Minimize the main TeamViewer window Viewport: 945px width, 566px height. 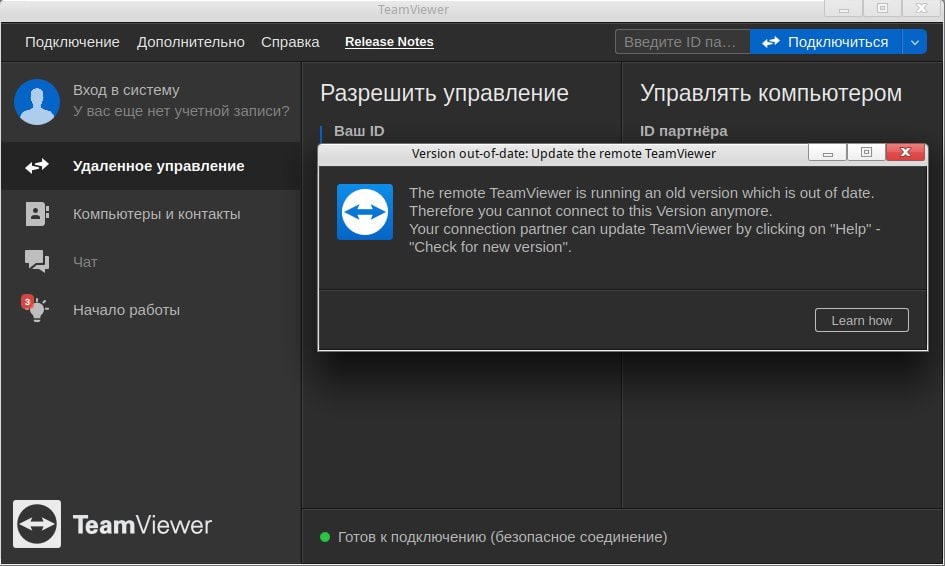843,8
